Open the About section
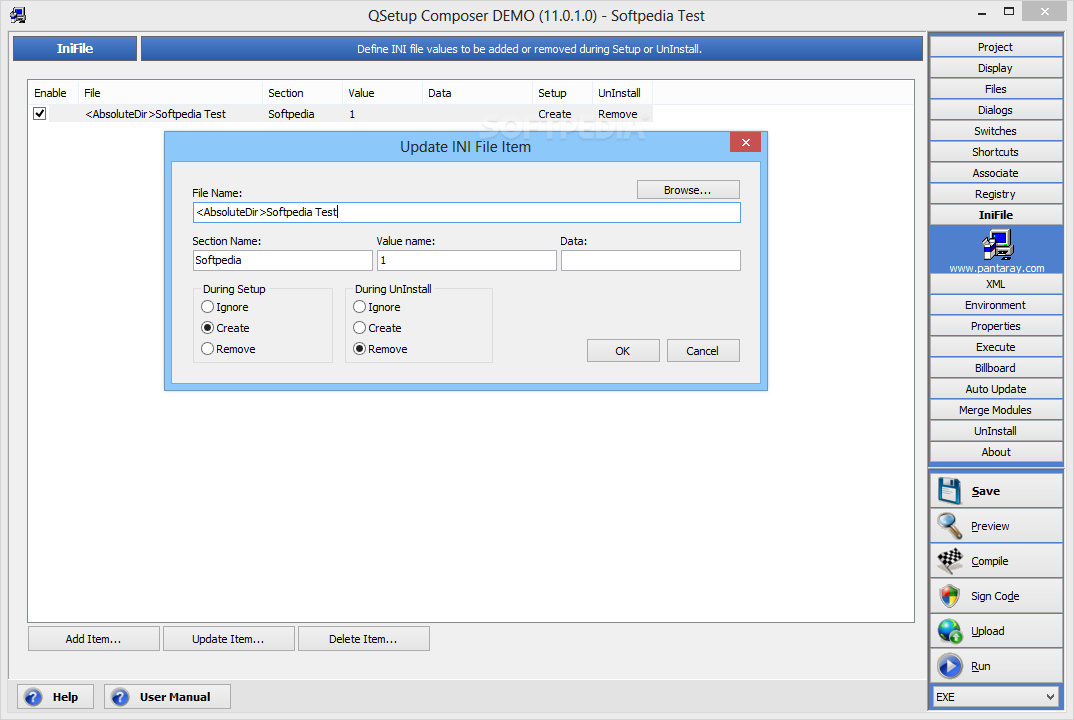 click(x=995, y=452)
